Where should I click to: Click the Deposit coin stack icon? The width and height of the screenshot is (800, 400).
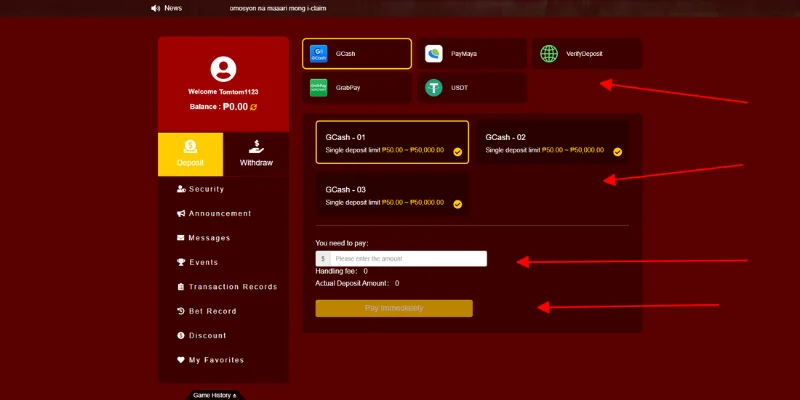coord(190,147)
